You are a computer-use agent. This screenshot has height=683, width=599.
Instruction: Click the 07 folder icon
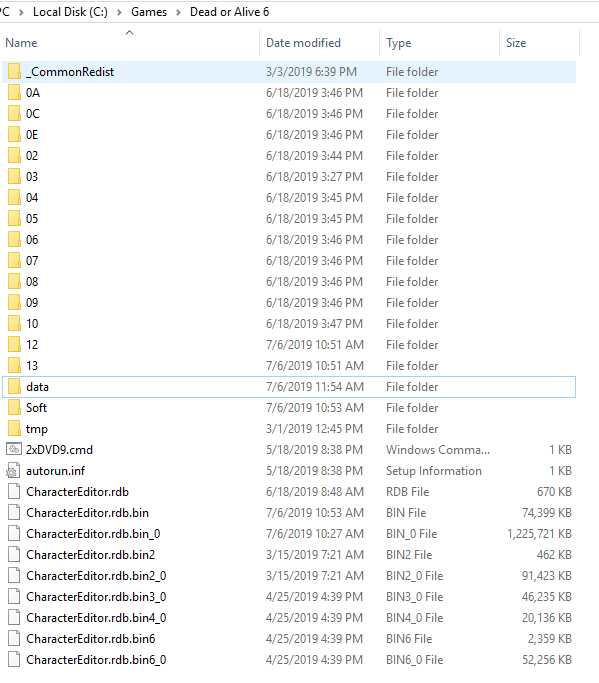click(14, 260)
